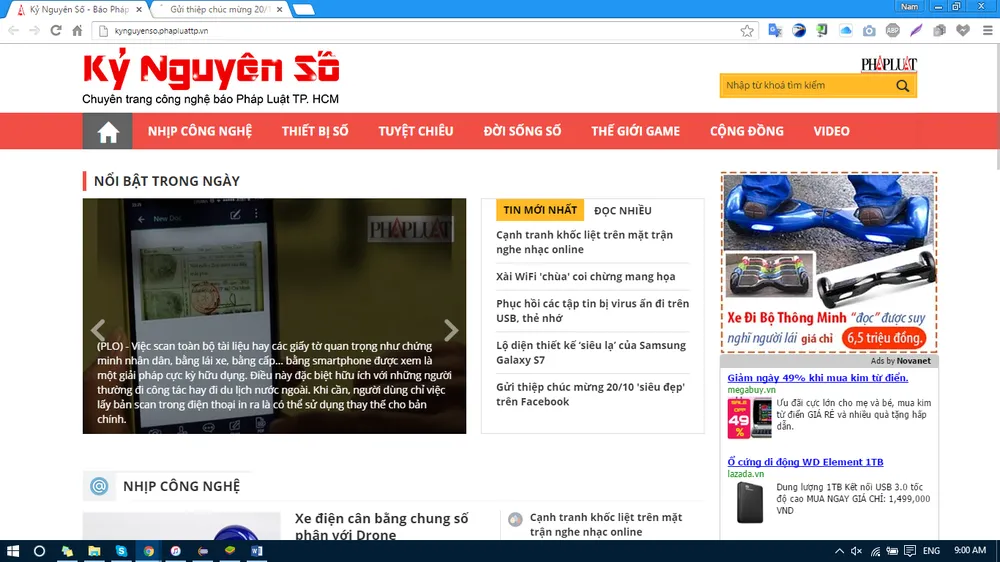The width and height of the screenshot is (1000, 562).
Task: Open the eagle globe extension icon
Action: click(x=798, y=31)
